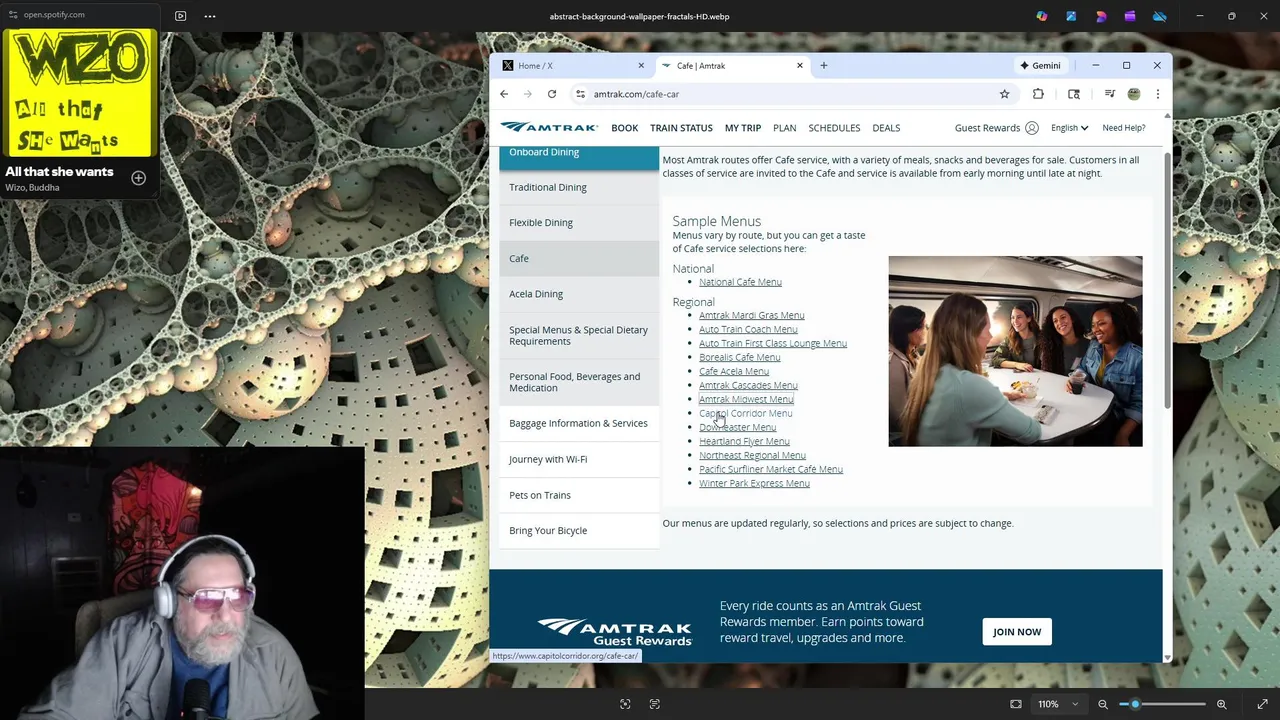The image size is (1280, 720).
Task: Click the Guest Rewards account icon
Action: (x=1032, y=128)
